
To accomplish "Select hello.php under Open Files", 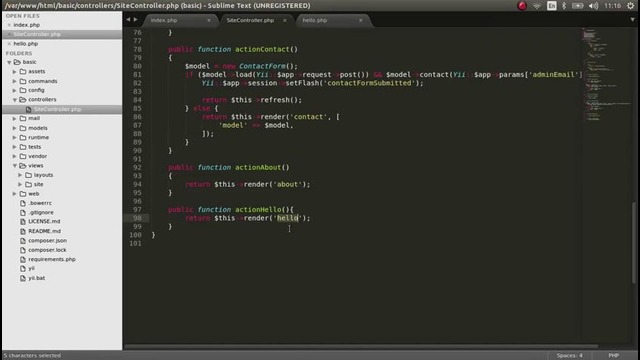I will (26, 44).
